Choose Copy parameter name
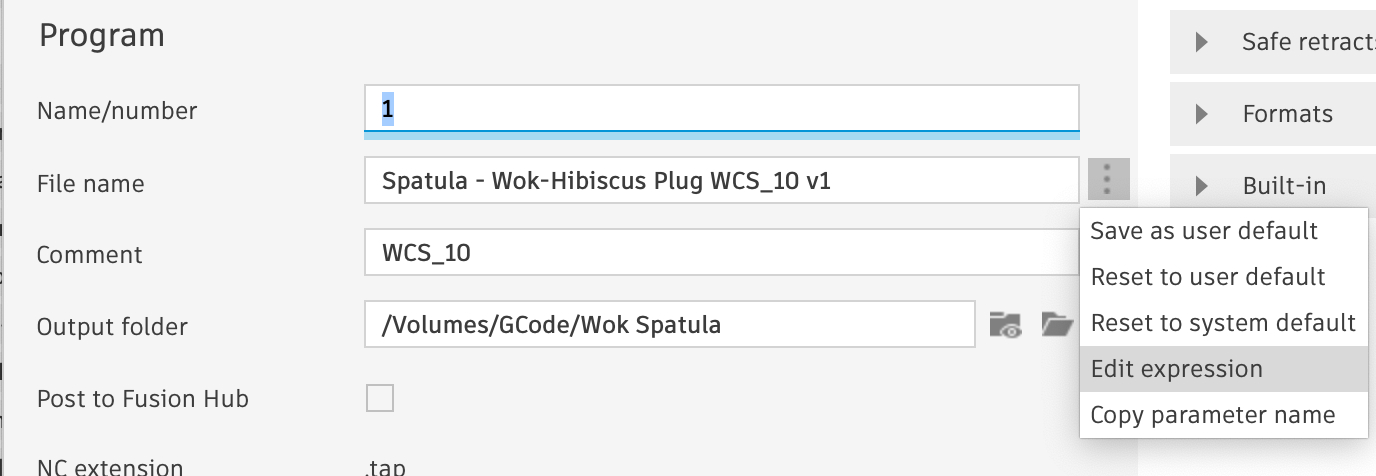The height and width of the screenshot is (476, 1376). click(x=1213, y=415)
